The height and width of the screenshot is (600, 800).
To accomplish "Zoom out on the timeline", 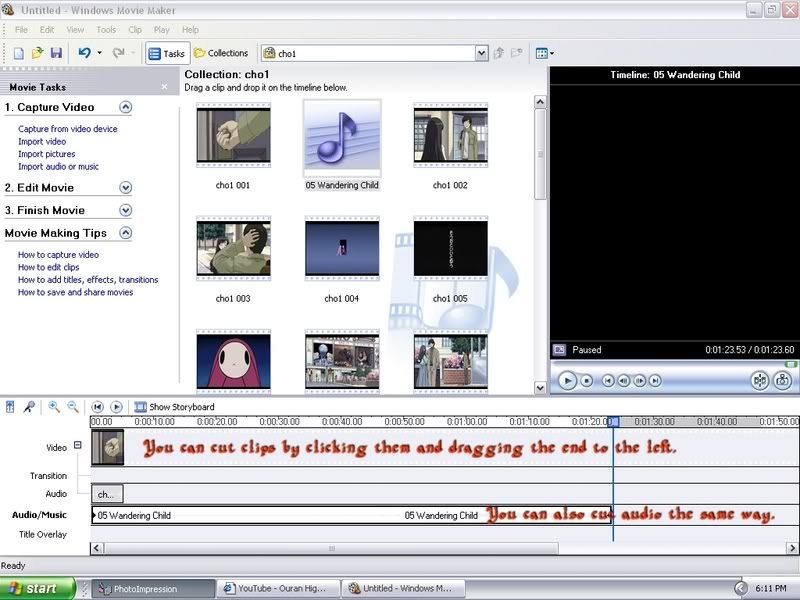I will coord(73,407).
